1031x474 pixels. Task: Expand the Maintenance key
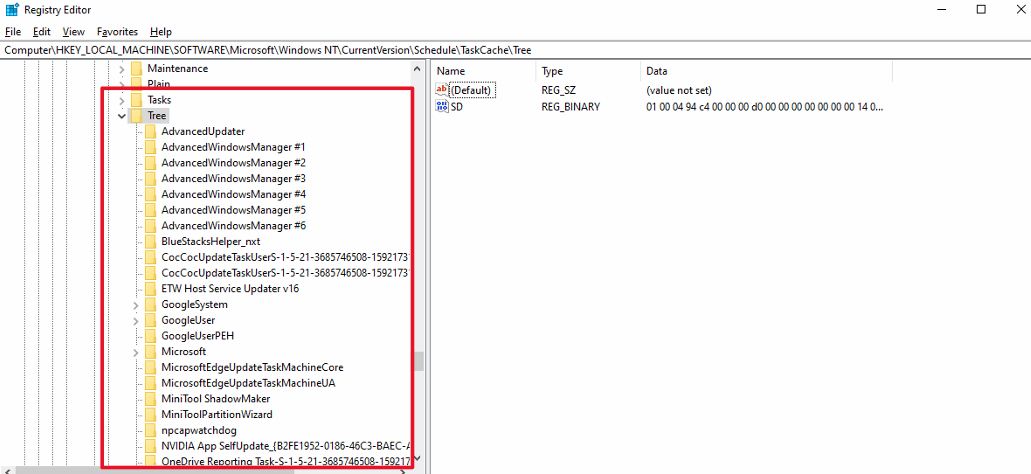(x=122, y=68)
